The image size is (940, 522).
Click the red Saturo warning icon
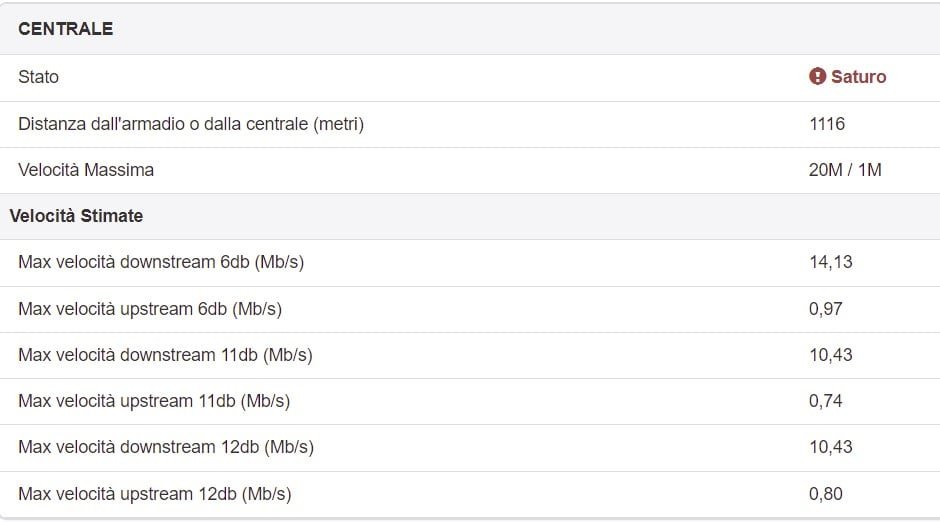click(817, 77)
